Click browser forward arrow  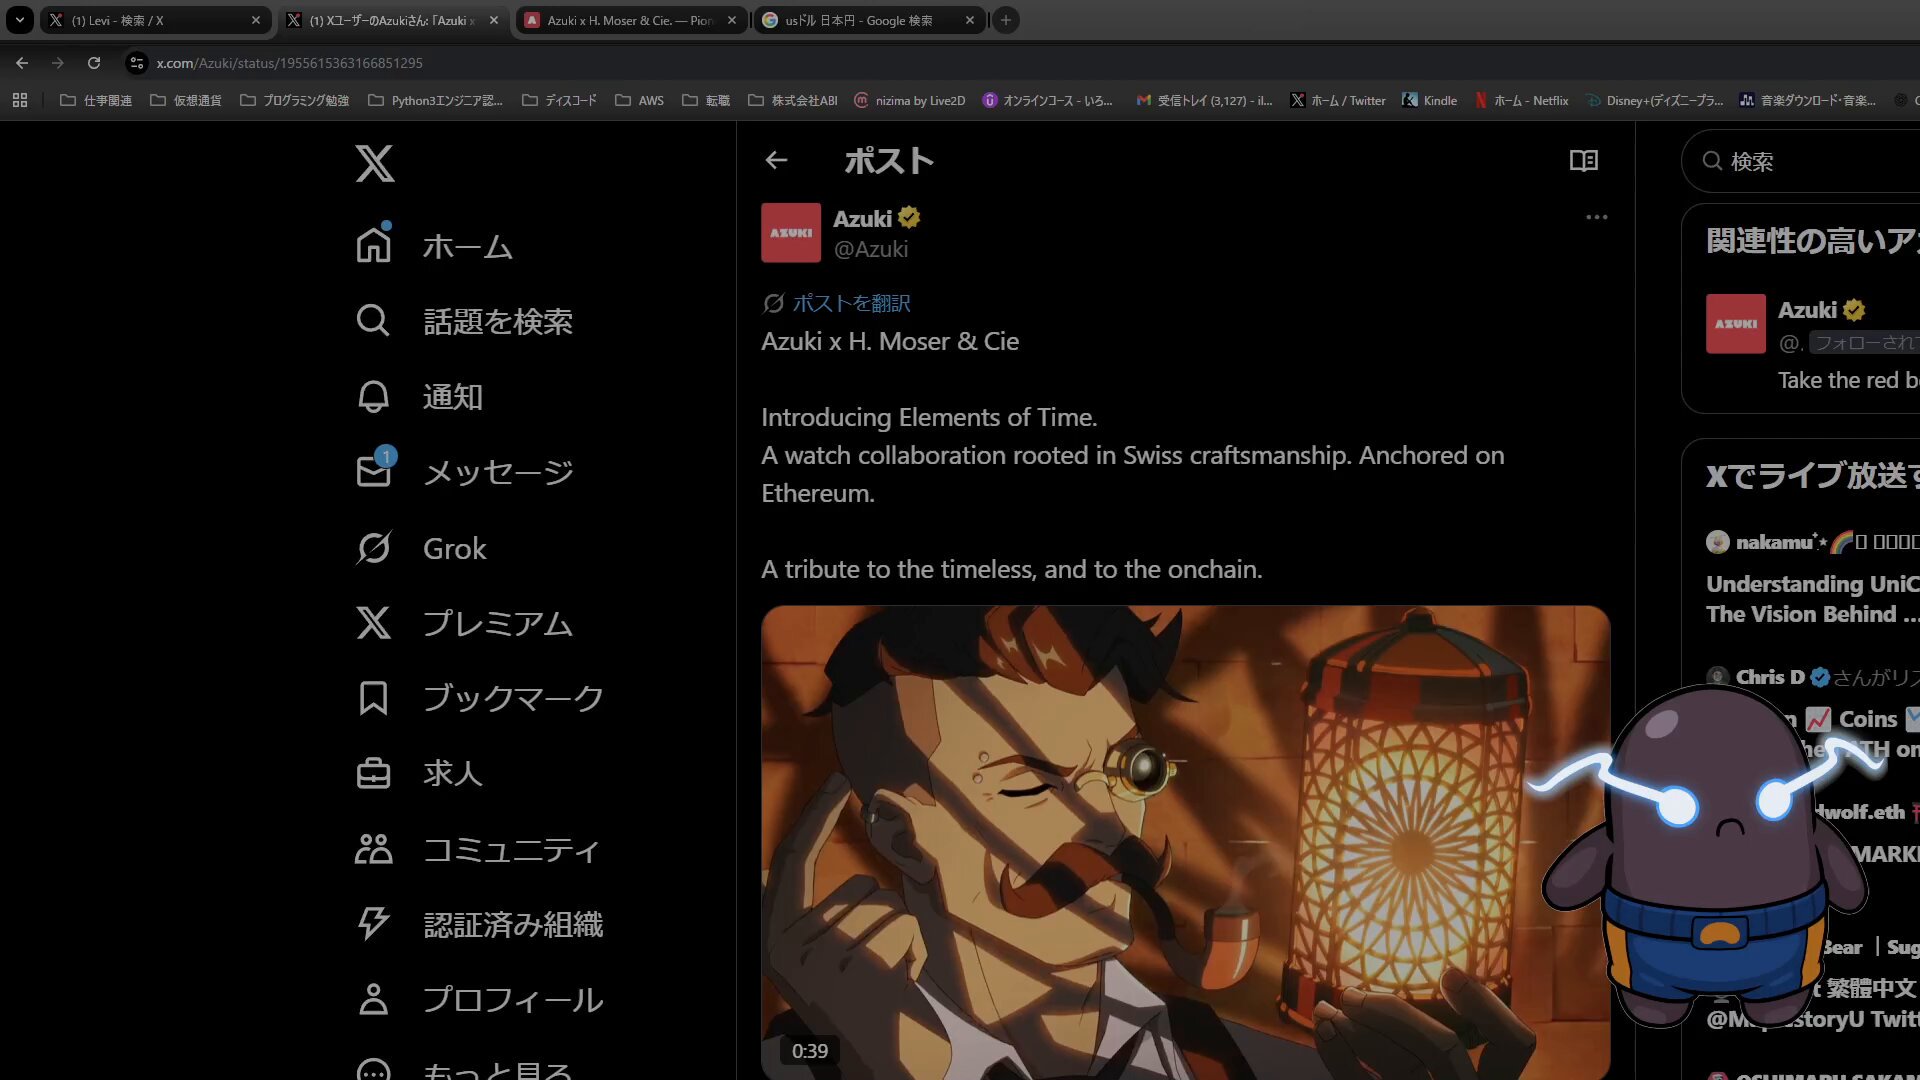(58, 63)
